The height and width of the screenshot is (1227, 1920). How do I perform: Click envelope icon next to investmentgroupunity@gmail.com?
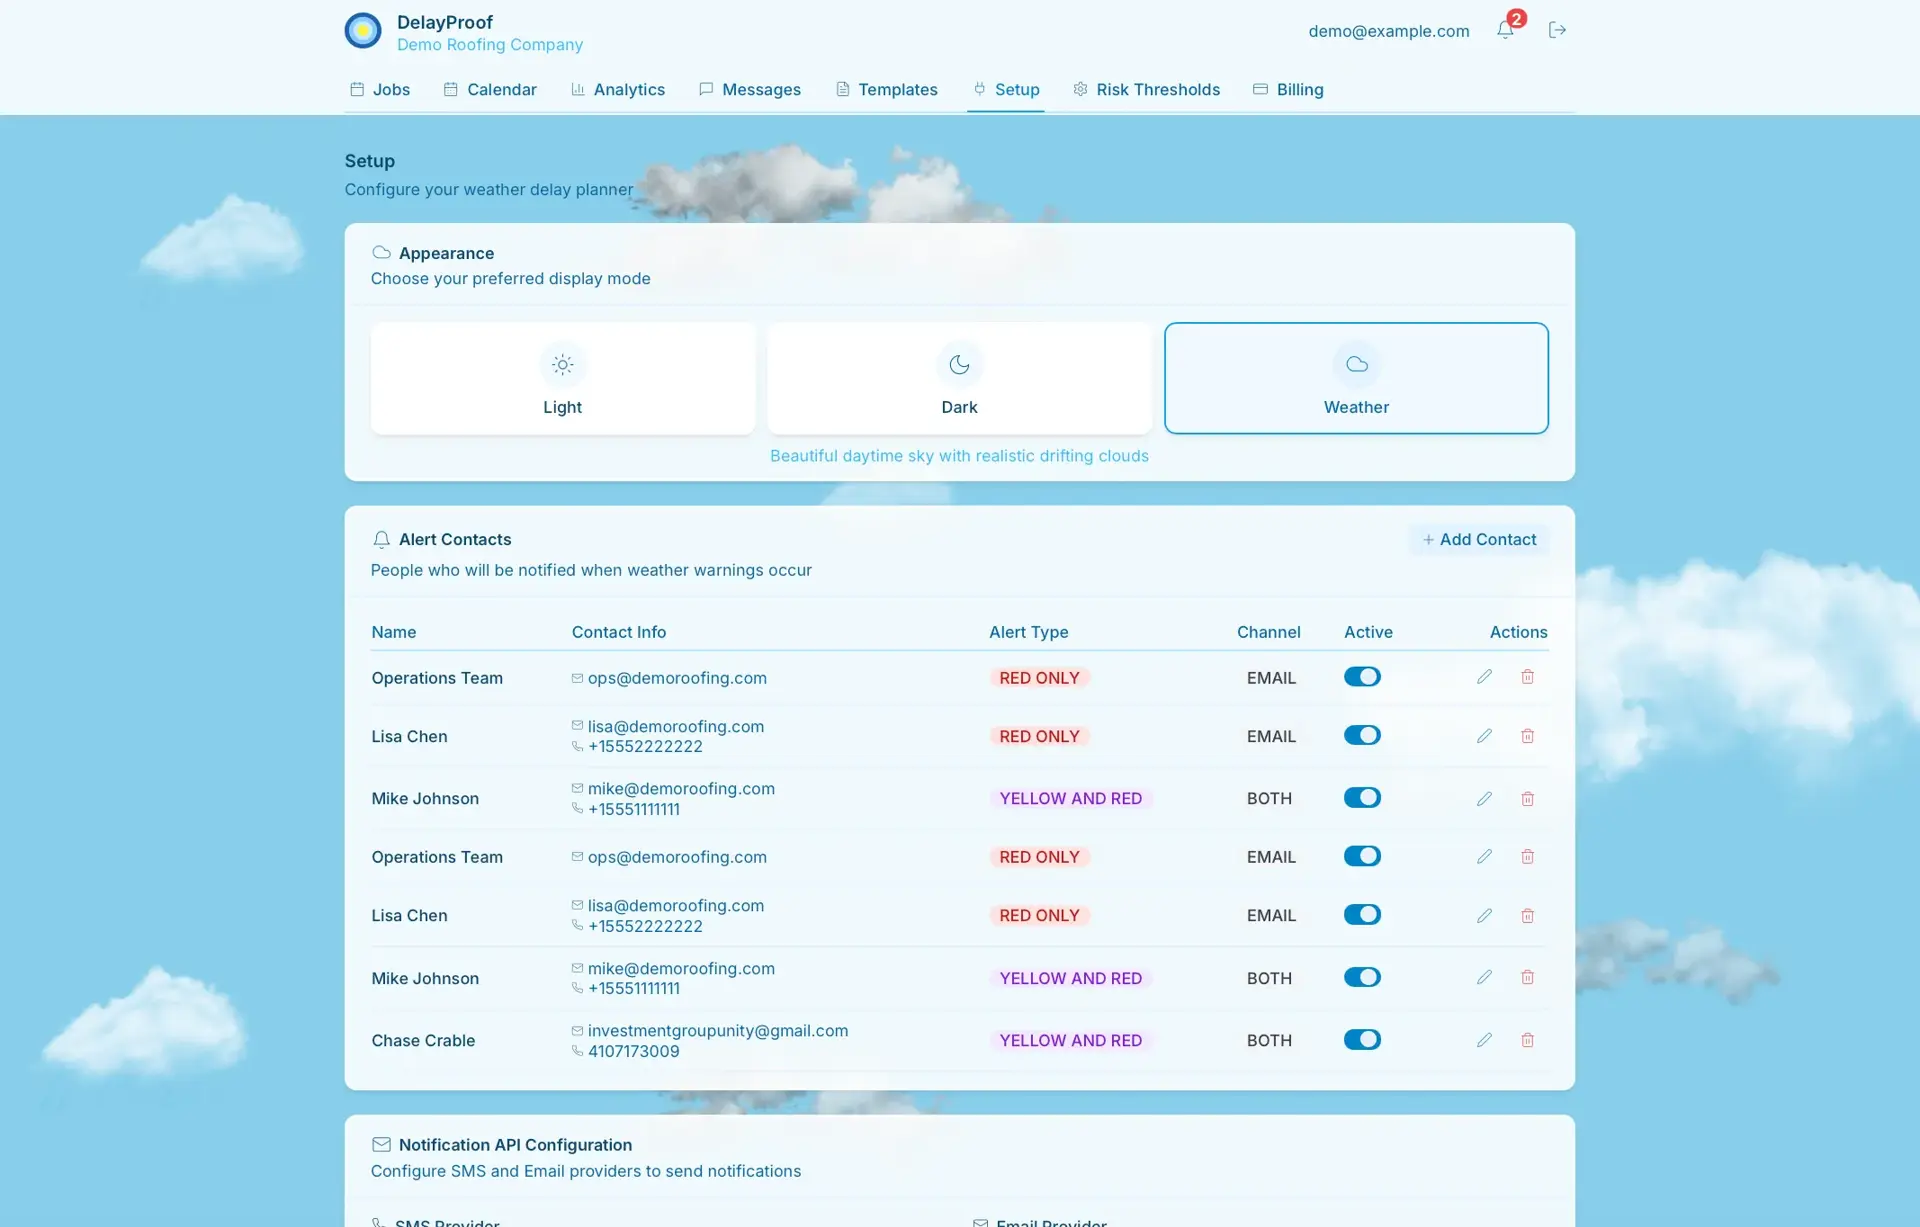click(x=577, y=1030)
